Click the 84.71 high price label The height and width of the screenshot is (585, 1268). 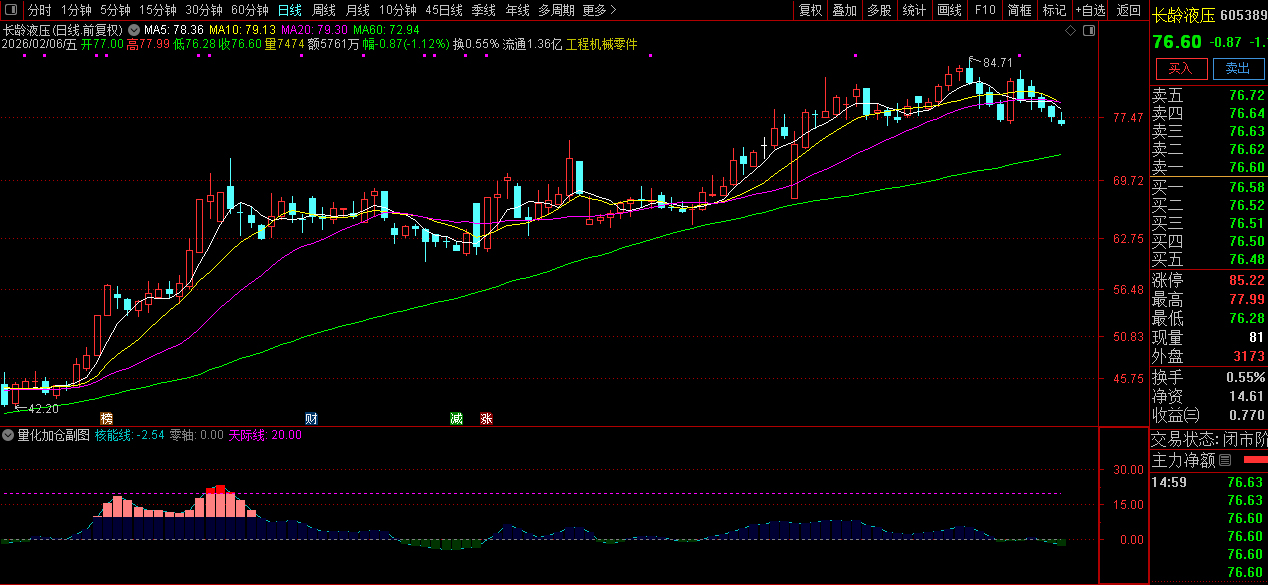tap(997, 62)
